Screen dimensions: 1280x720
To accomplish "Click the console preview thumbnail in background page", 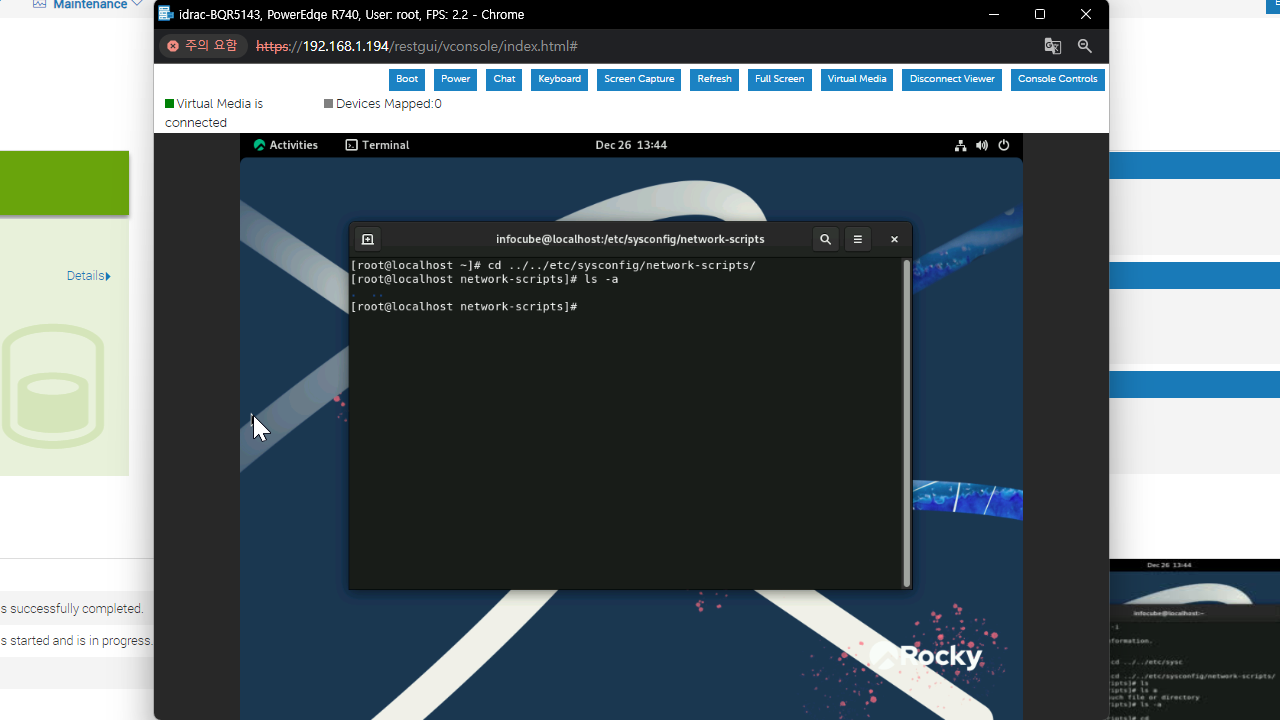I will 1195,639.
